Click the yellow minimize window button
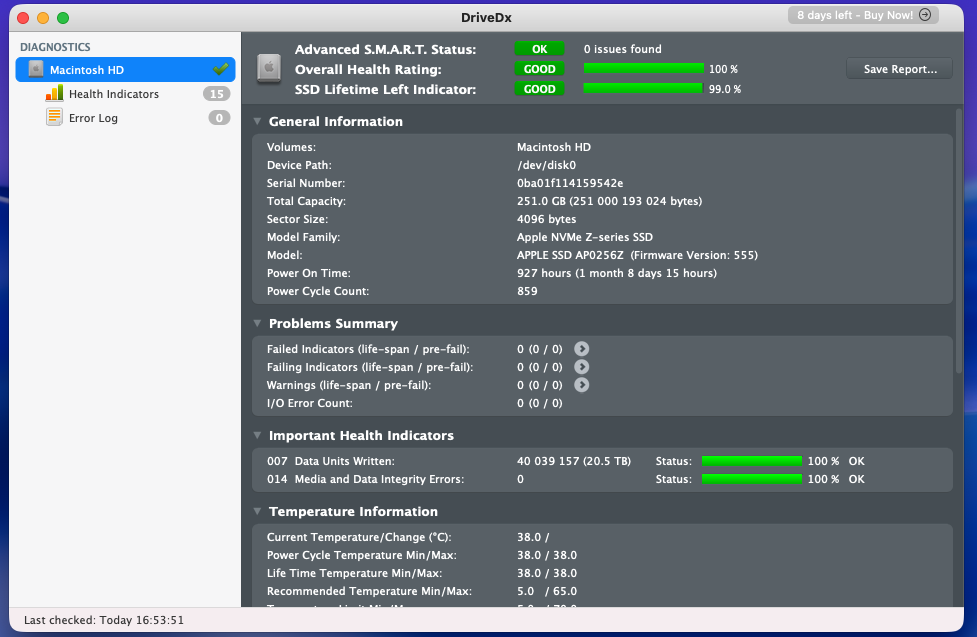This screenshot has width=977, height=637. point(43,18)
